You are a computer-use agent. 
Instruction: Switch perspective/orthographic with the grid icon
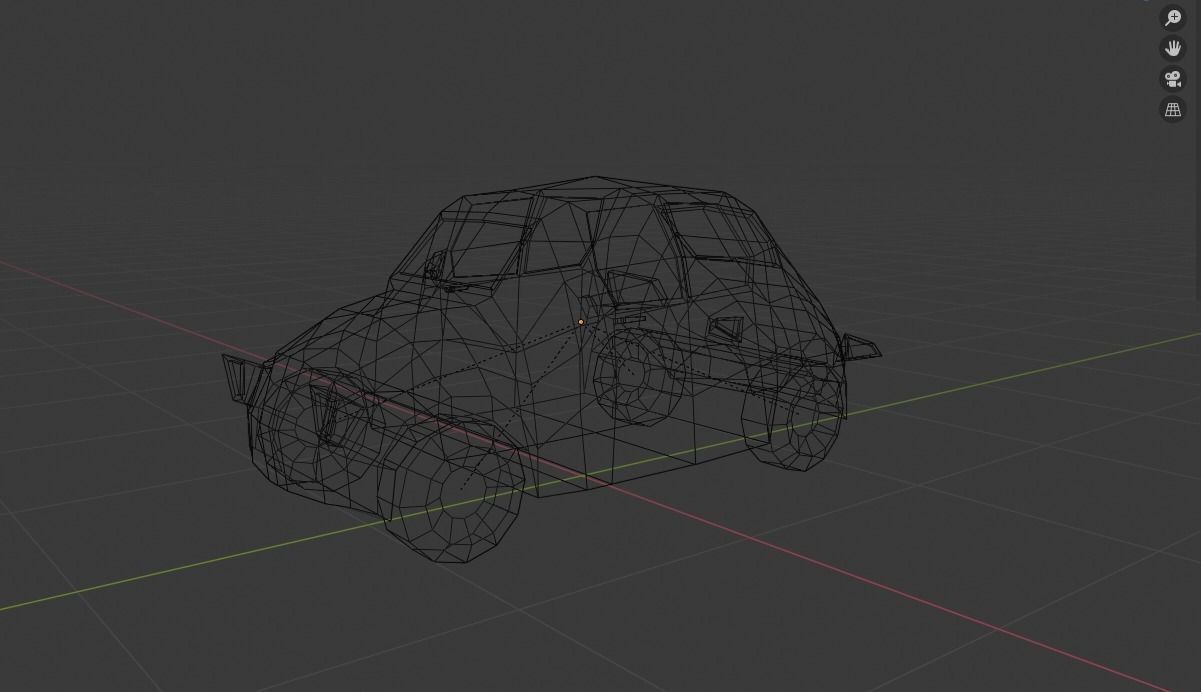[x=1173, y=110]
